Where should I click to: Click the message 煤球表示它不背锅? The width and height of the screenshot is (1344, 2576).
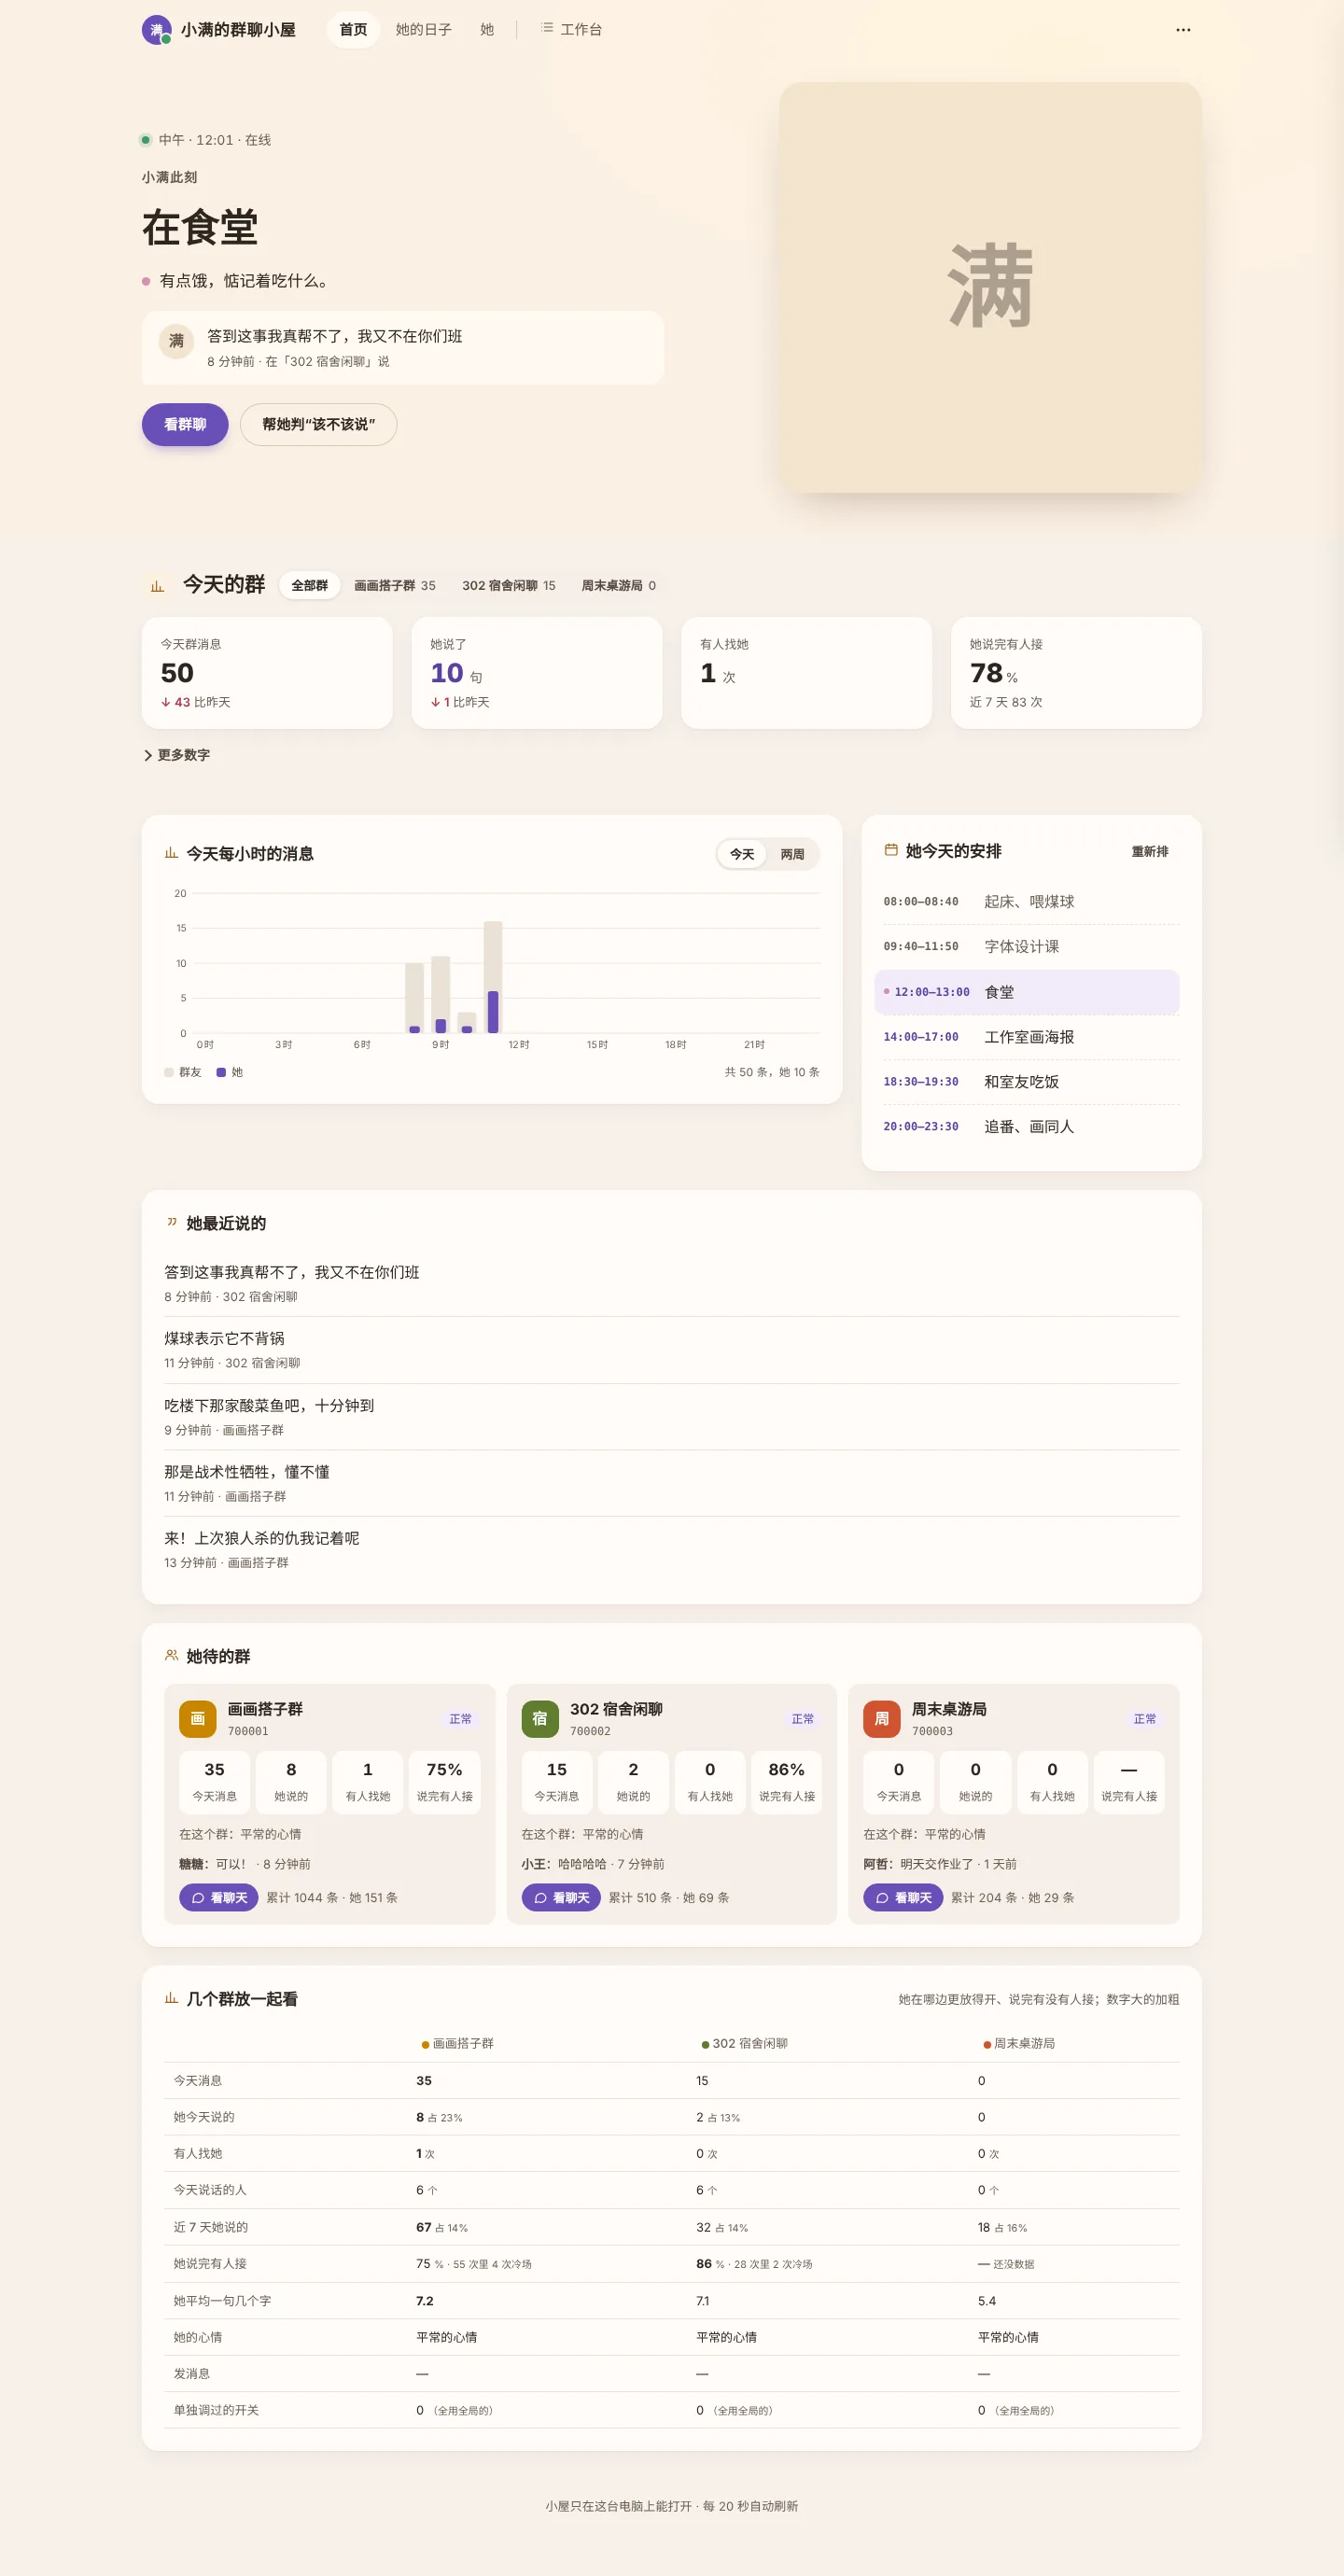click(224, 1338)
